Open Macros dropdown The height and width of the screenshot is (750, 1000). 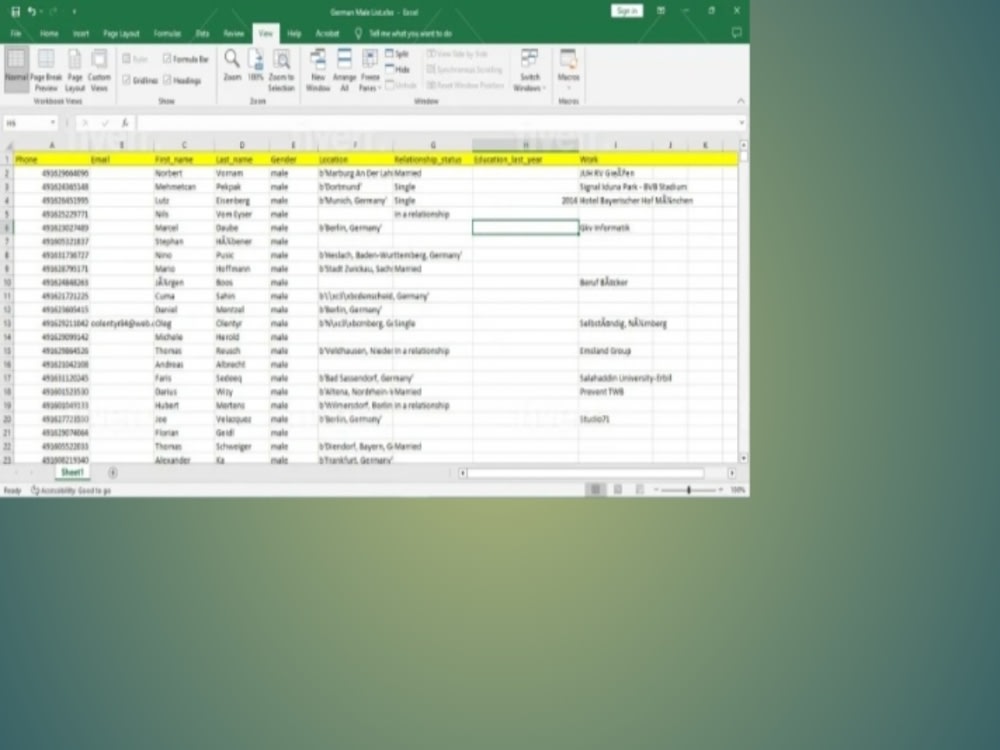tap(568, 69)
